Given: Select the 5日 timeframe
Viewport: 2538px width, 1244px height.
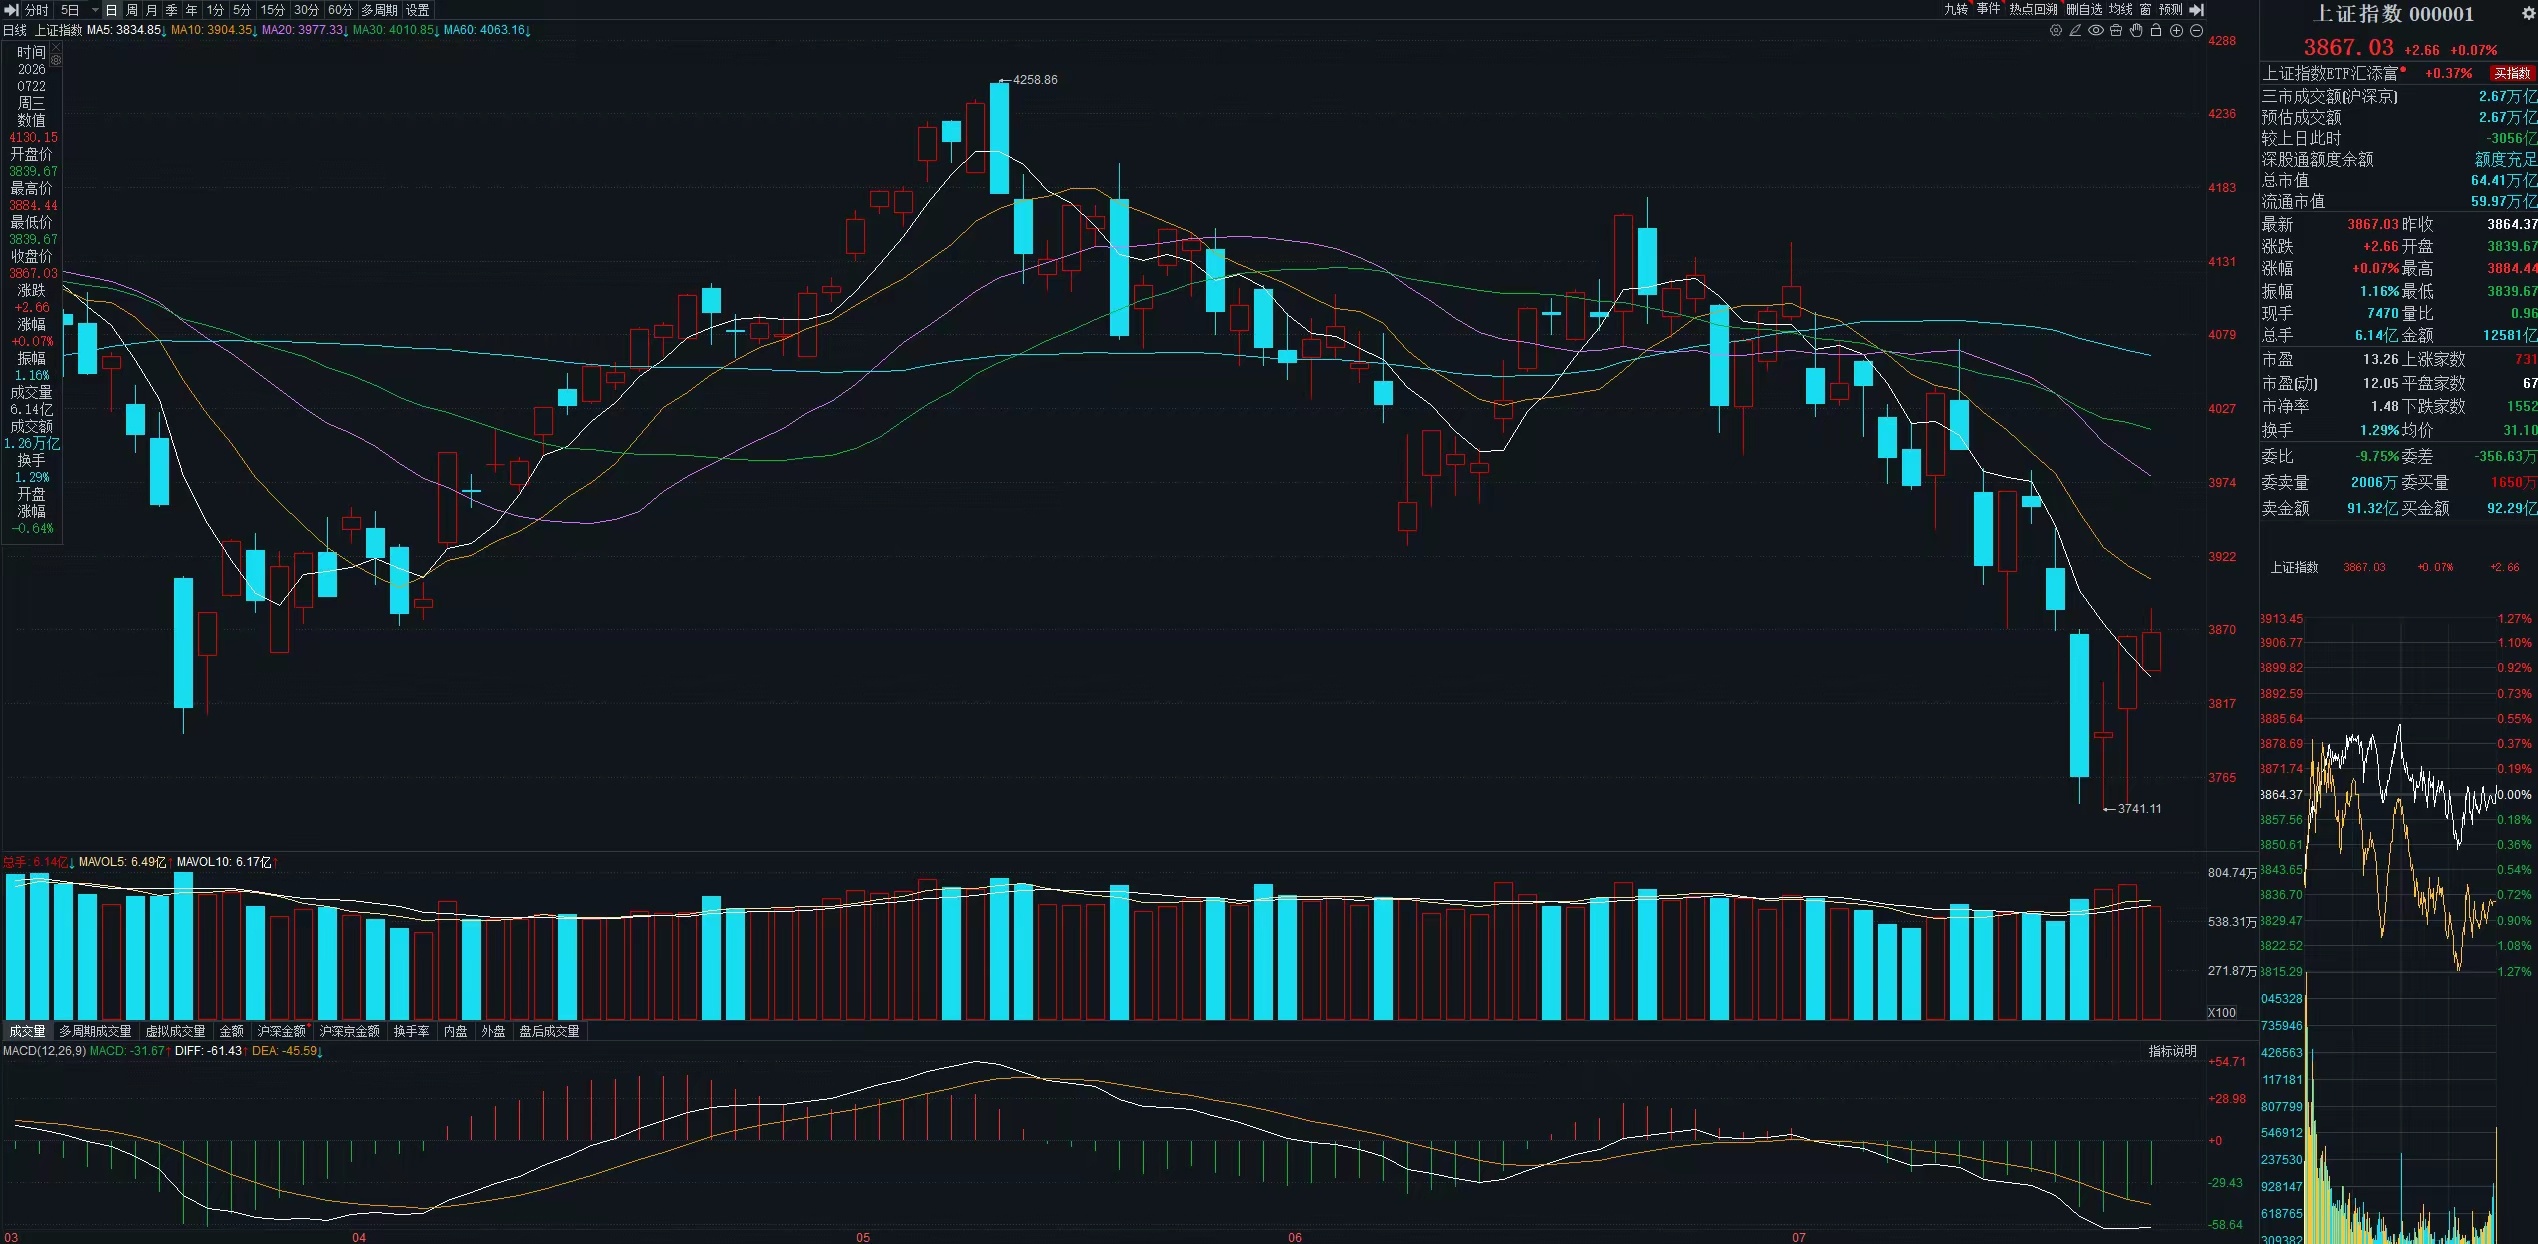Looking at the screenshot, I should 69,10.
